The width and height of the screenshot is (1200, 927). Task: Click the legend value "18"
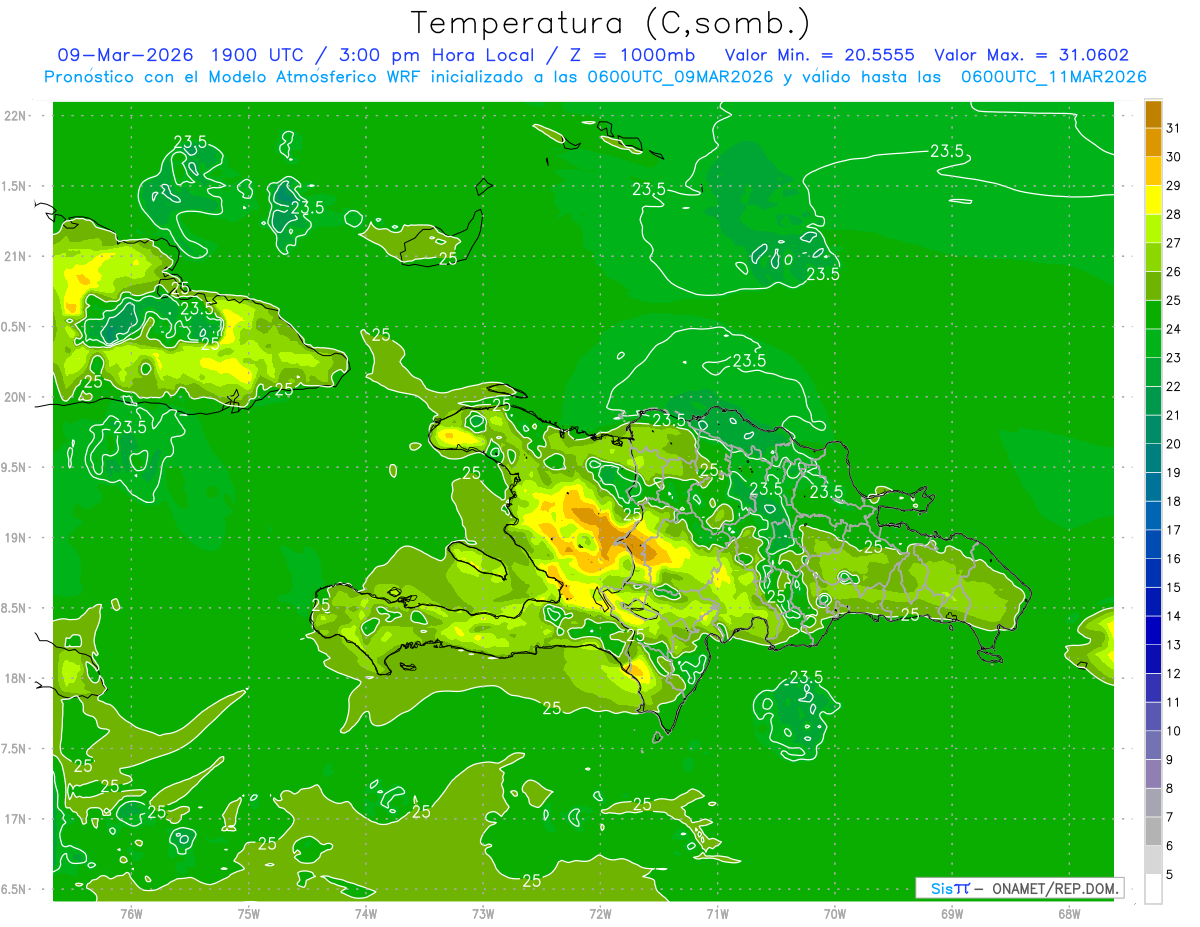point(1173,501)
